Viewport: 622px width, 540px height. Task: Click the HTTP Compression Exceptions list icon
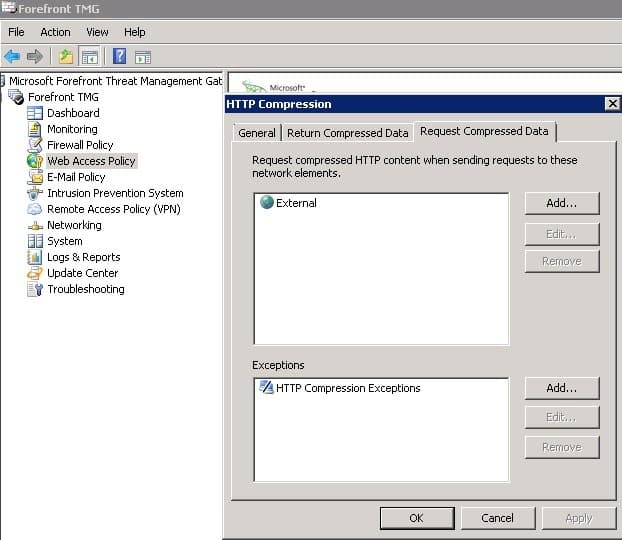tap(266, 387)
